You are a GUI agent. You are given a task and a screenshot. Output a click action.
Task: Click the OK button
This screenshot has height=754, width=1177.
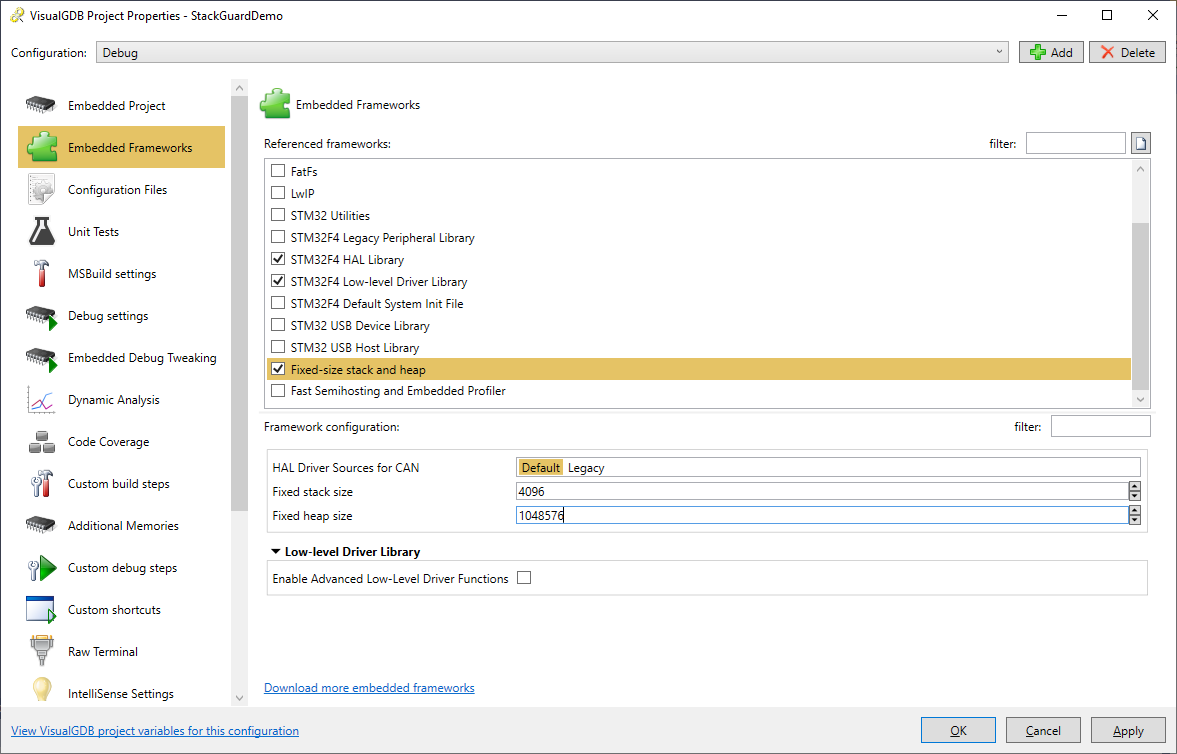[959, 730]
